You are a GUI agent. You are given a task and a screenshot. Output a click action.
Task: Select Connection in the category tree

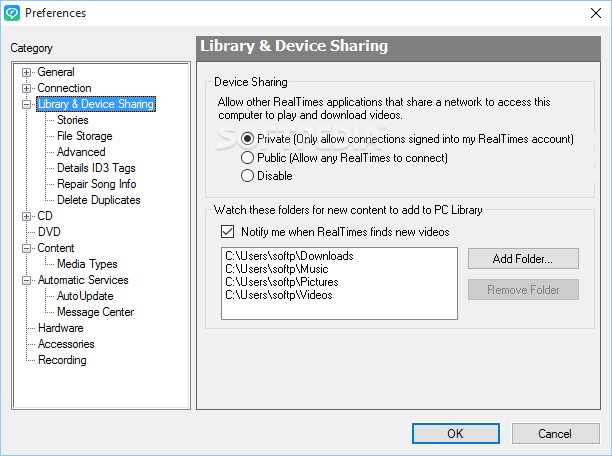64,88
